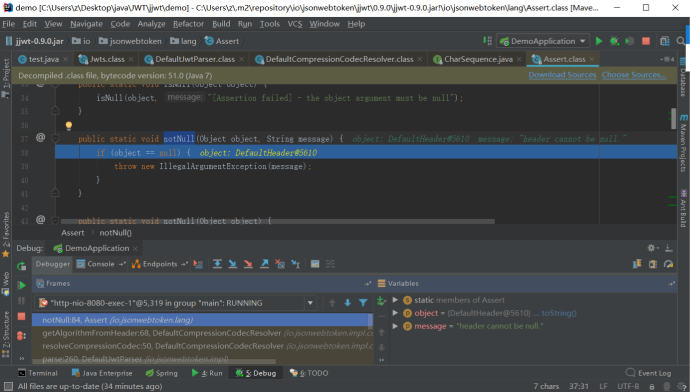The width and height of the screenshot is (690, 392).
Task: Open 6: TODO tool window
Action: click(309, 373)
